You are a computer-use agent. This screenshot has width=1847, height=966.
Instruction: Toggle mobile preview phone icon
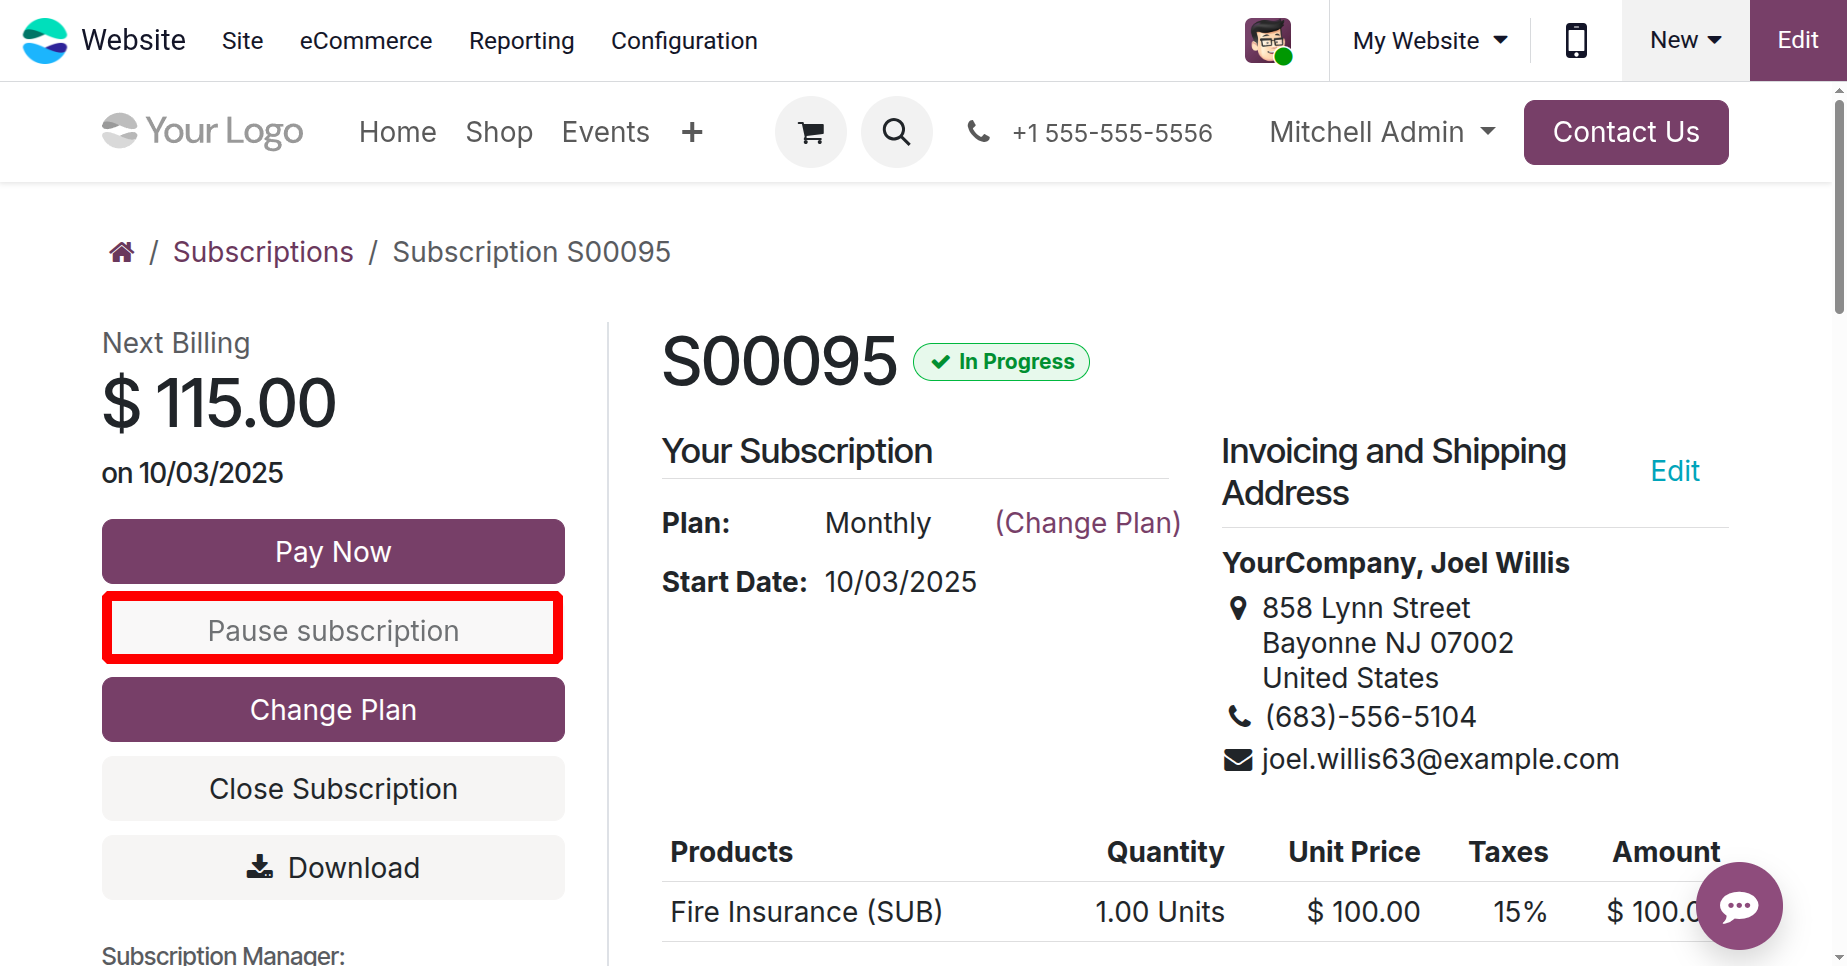[x=1576, y=41]
